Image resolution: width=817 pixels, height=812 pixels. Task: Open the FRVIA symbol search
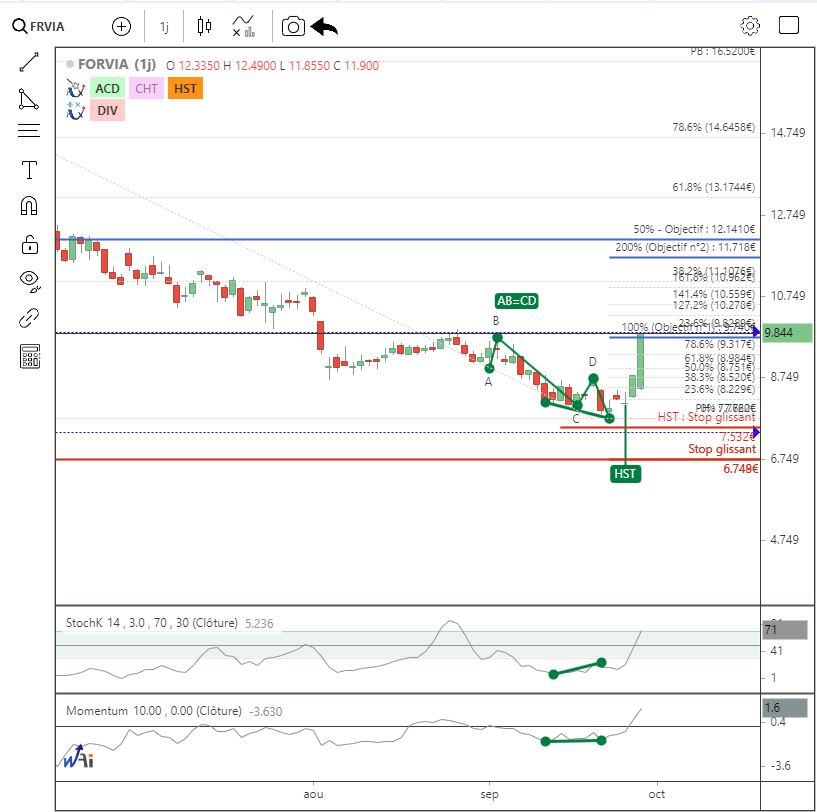point(38,26)
